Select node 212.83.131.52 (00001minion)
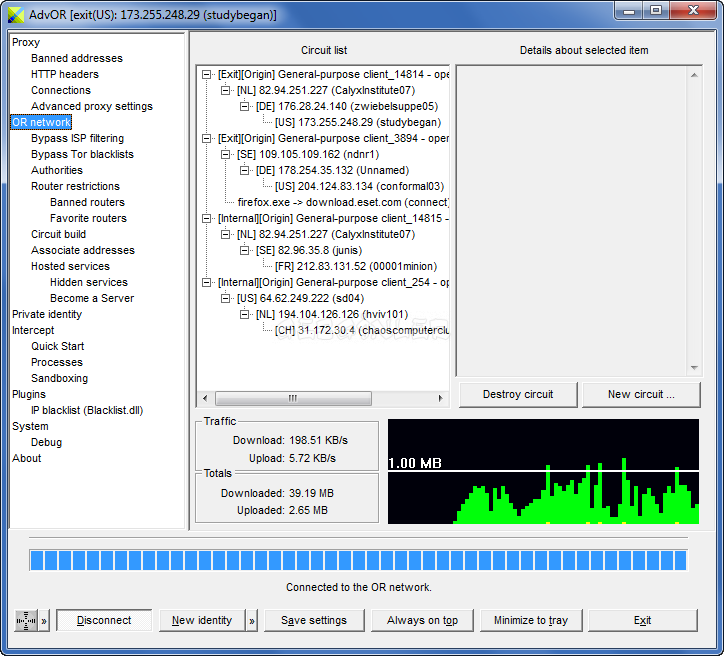The width and height of the screenshot is (724, 656). pos(356,266)
